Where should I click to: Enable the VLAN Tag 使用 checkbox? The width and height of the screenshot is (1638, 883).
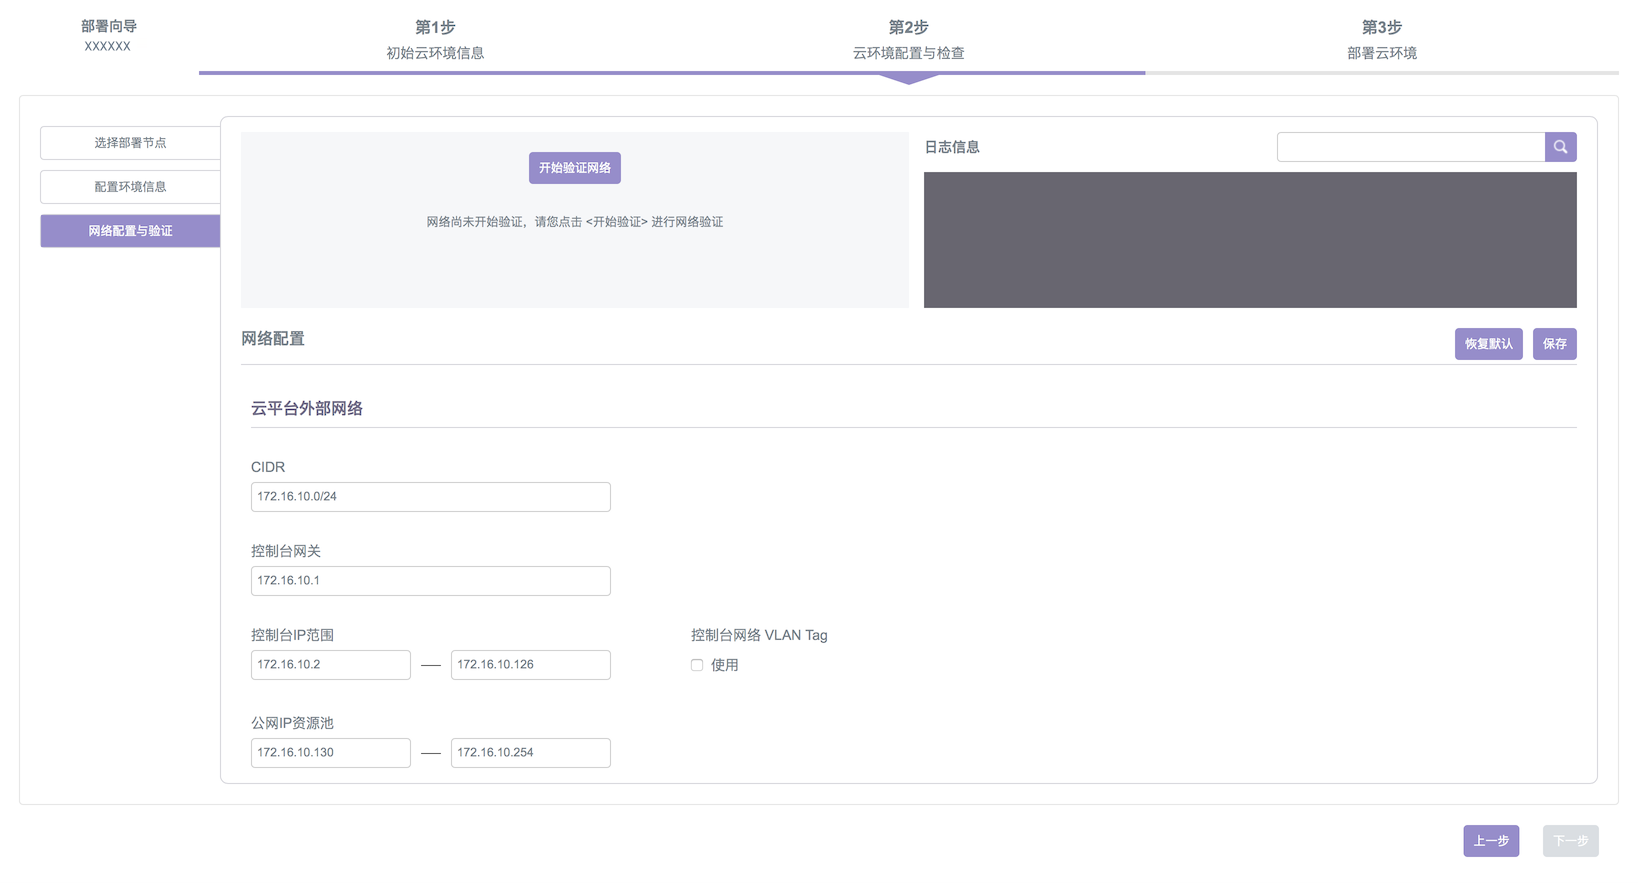[x=697, y=665]
